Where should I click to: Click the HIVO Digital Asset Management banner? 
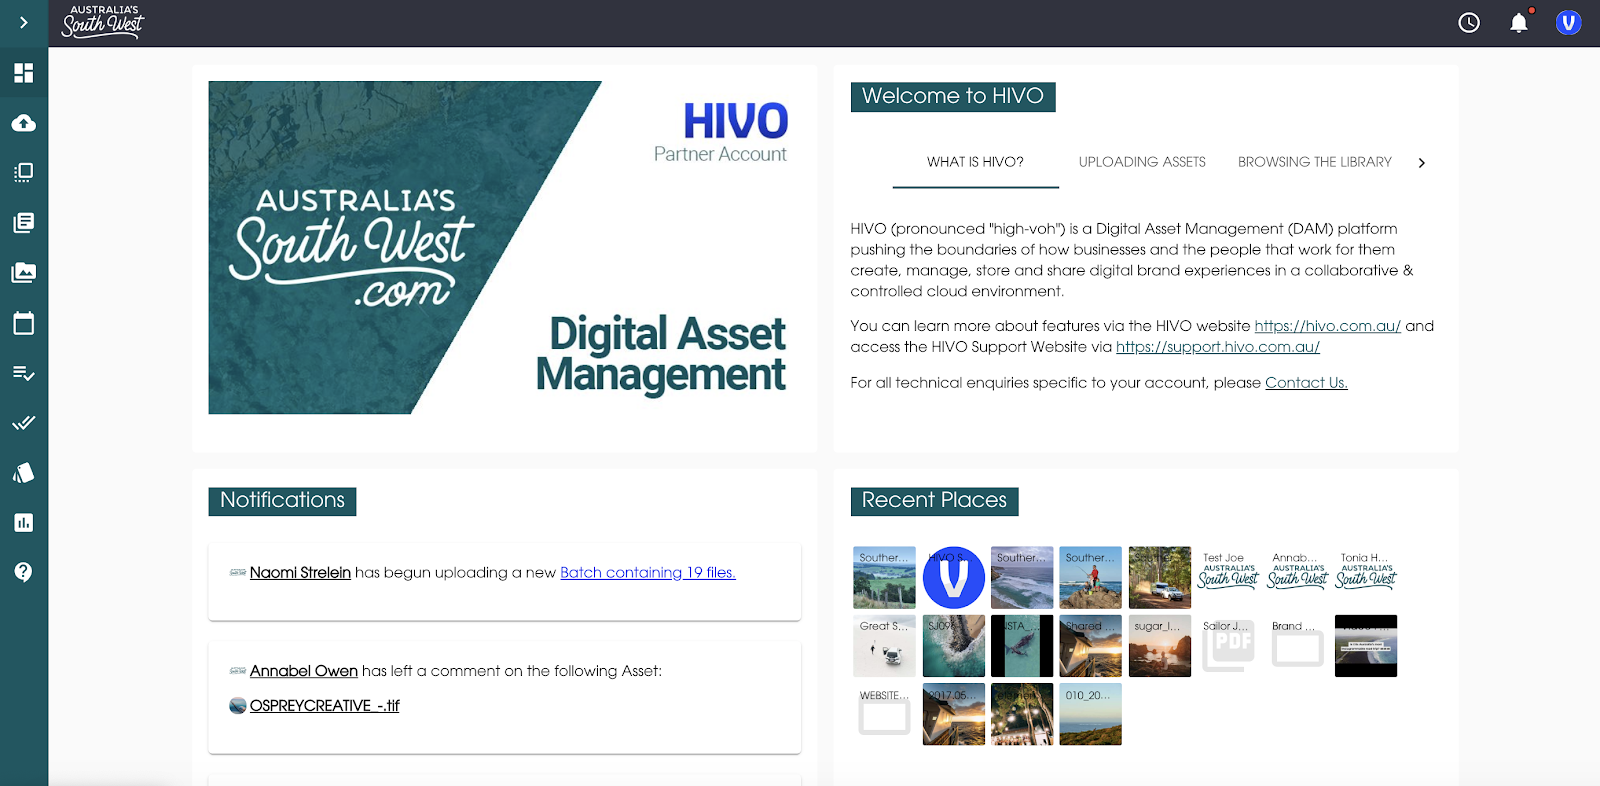(x=505, y=247)
